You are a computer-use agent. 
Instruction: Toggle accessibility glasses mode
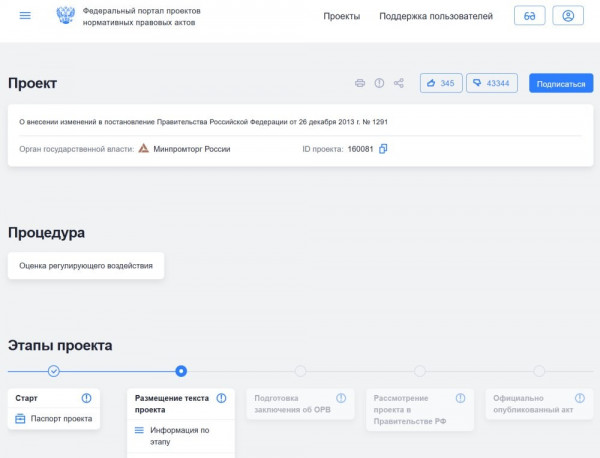click(529, 16)
